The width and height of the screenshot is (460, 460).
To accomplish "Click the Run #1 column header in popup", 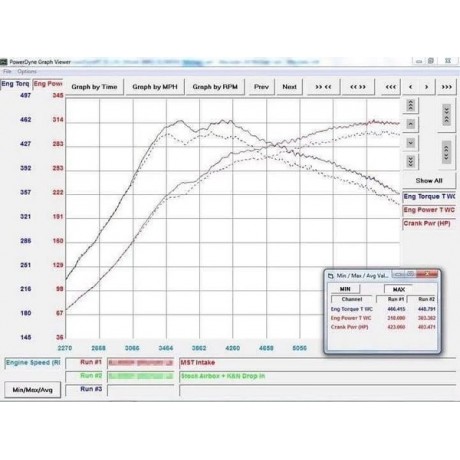I will tap(392, 299).
